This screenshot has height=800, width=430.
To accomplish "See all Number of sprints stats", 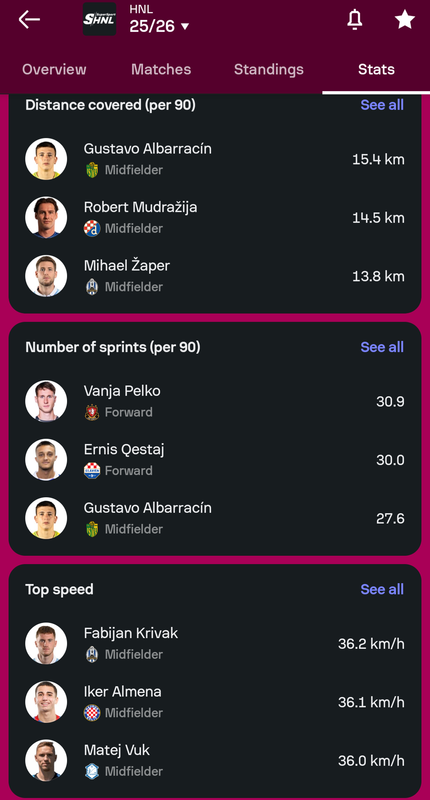I will [382, 347].
